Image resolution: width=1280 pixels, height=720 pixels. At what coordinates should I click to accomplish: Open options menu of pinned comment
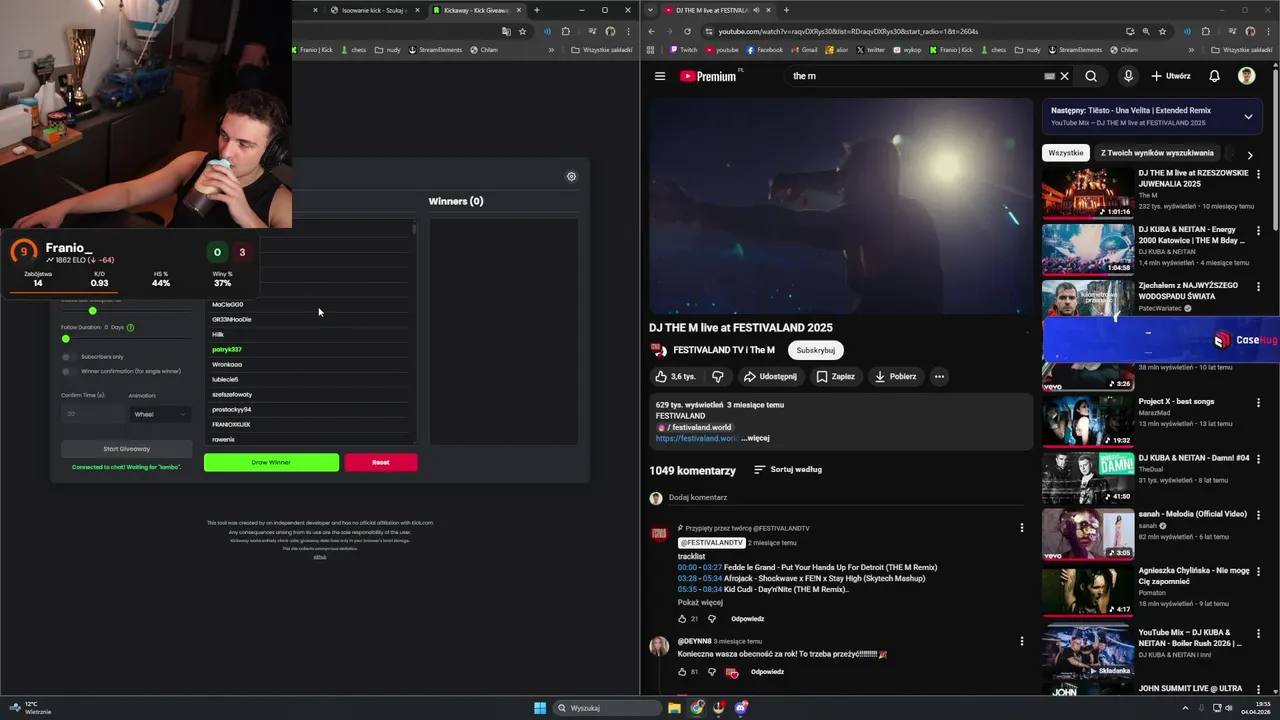(1021, 527)
